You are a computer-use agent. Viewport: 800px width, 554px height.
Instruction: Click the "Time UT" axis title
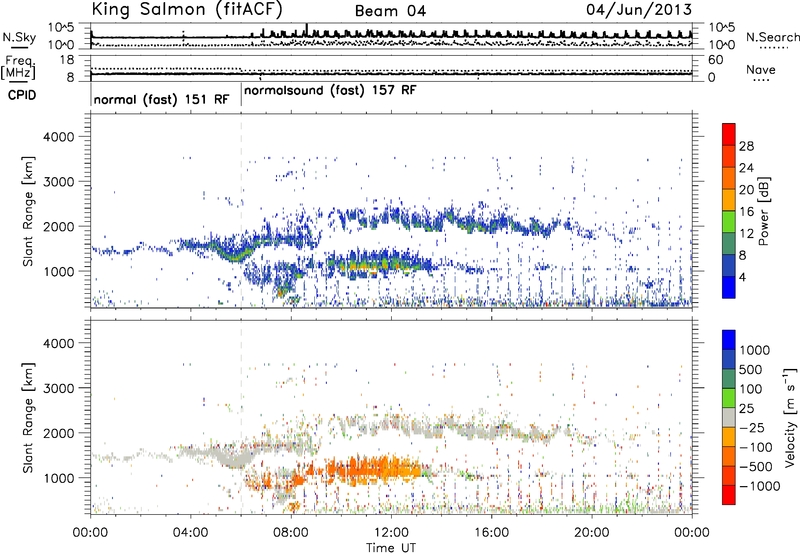391,548
